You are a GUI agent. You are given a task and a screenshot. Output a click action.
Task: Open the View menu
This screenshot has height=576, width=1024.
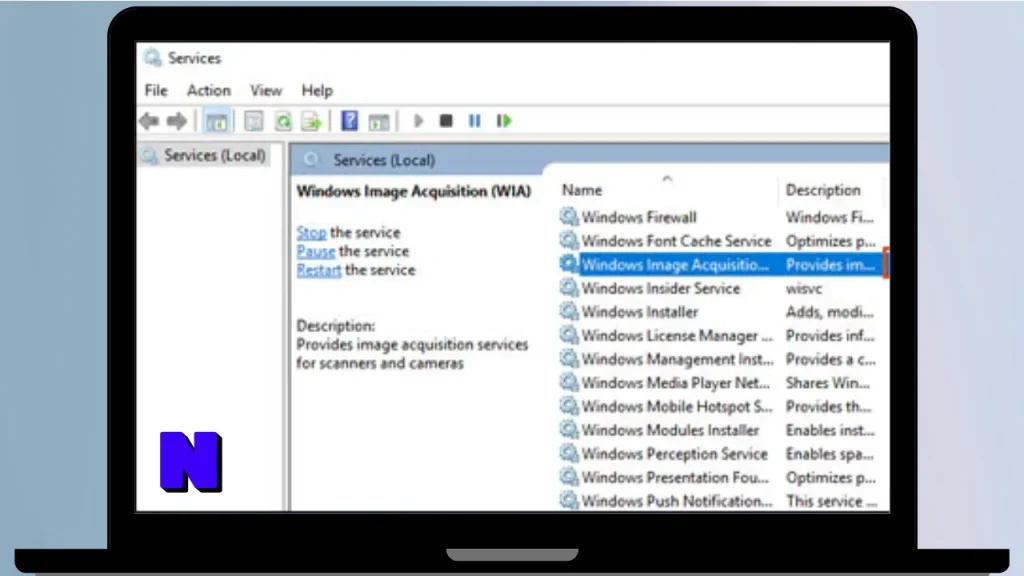click(266, 90)
